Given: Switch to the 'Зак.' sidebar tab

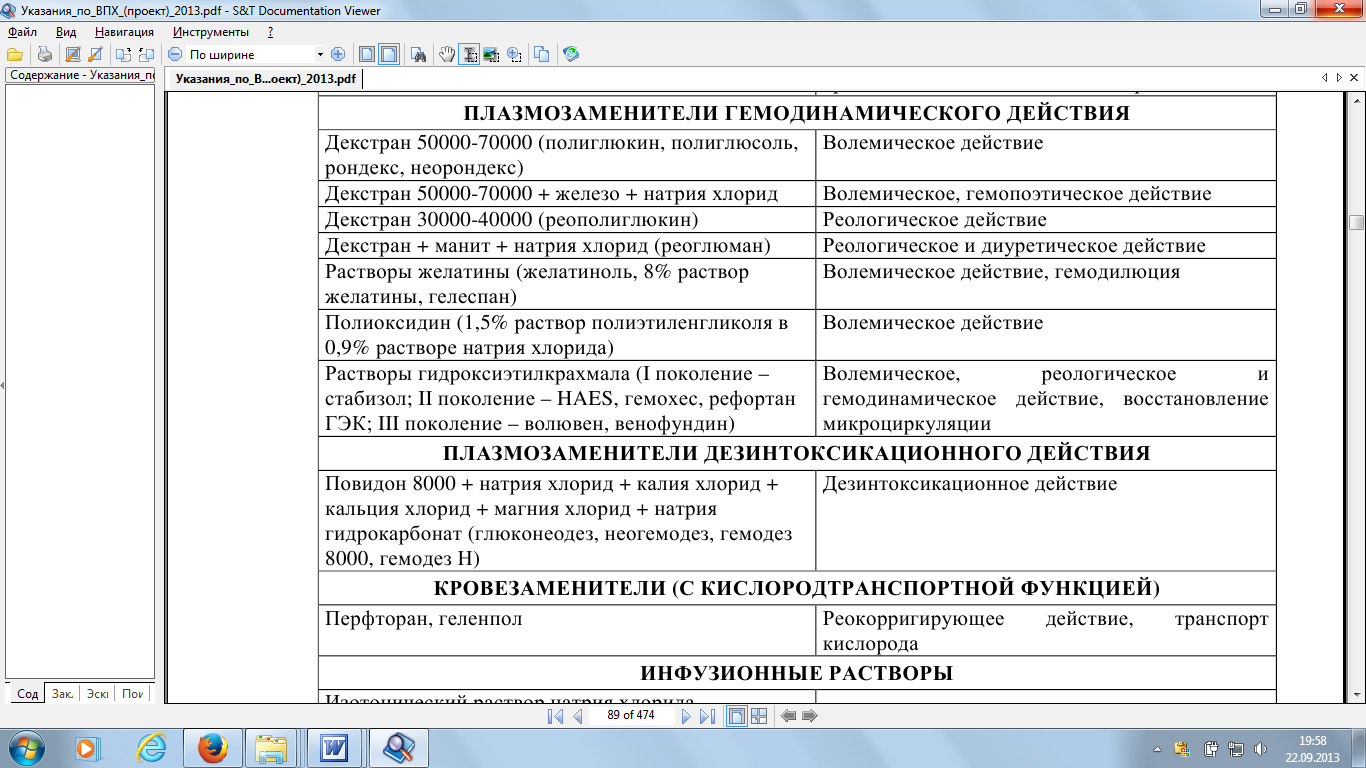Looking at the screenshot, I should (63, 693).
